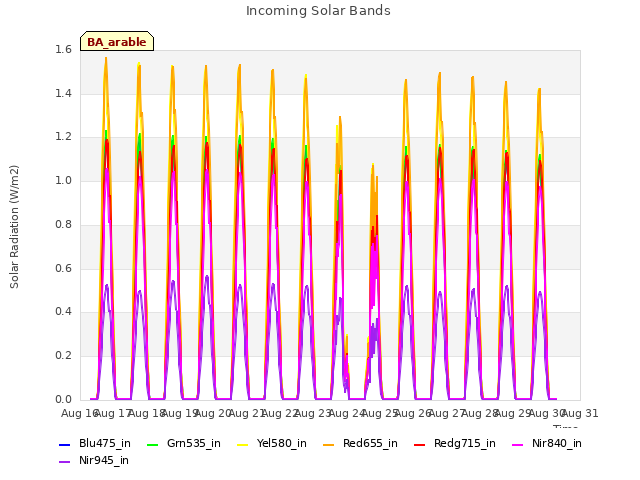Click the 1.0 y-axis tick label
The width and height of the screenshot is (640, 480).
point(63,180)
